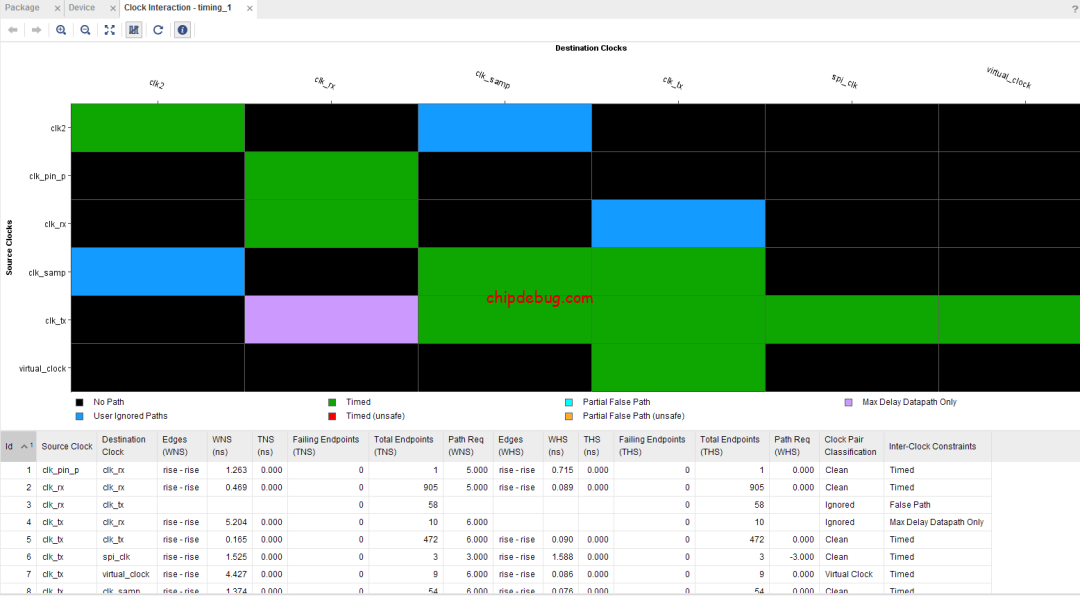Screen dimensions: 1080x598
Task: Select the blue clk2 to clk_samp cell
Action: (x=504, y=127)
